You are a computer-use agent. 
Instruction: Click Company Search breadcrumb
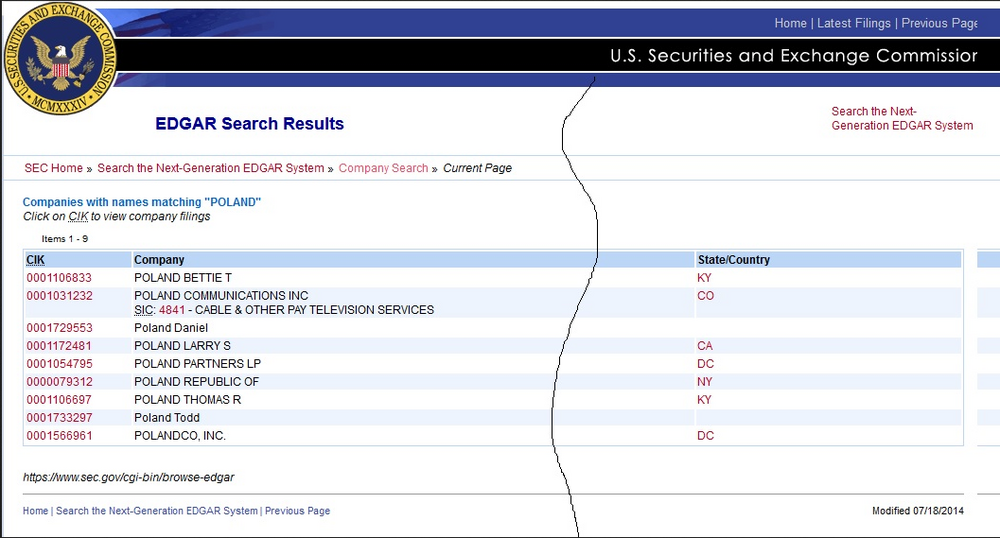(383, 168)
